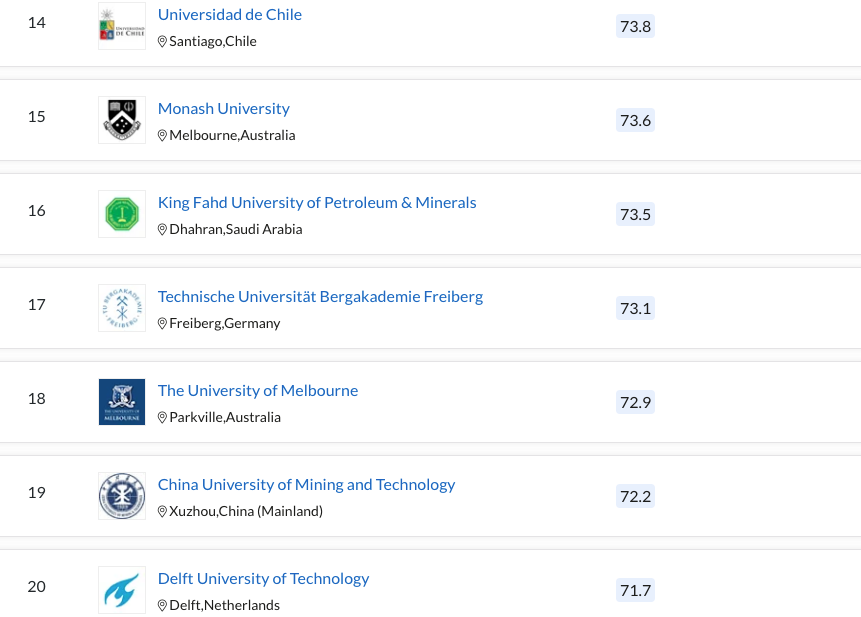Screen dimensions: 861x617
Task: Click the Delft University flame logo
Action: click(x=122, y=590)
